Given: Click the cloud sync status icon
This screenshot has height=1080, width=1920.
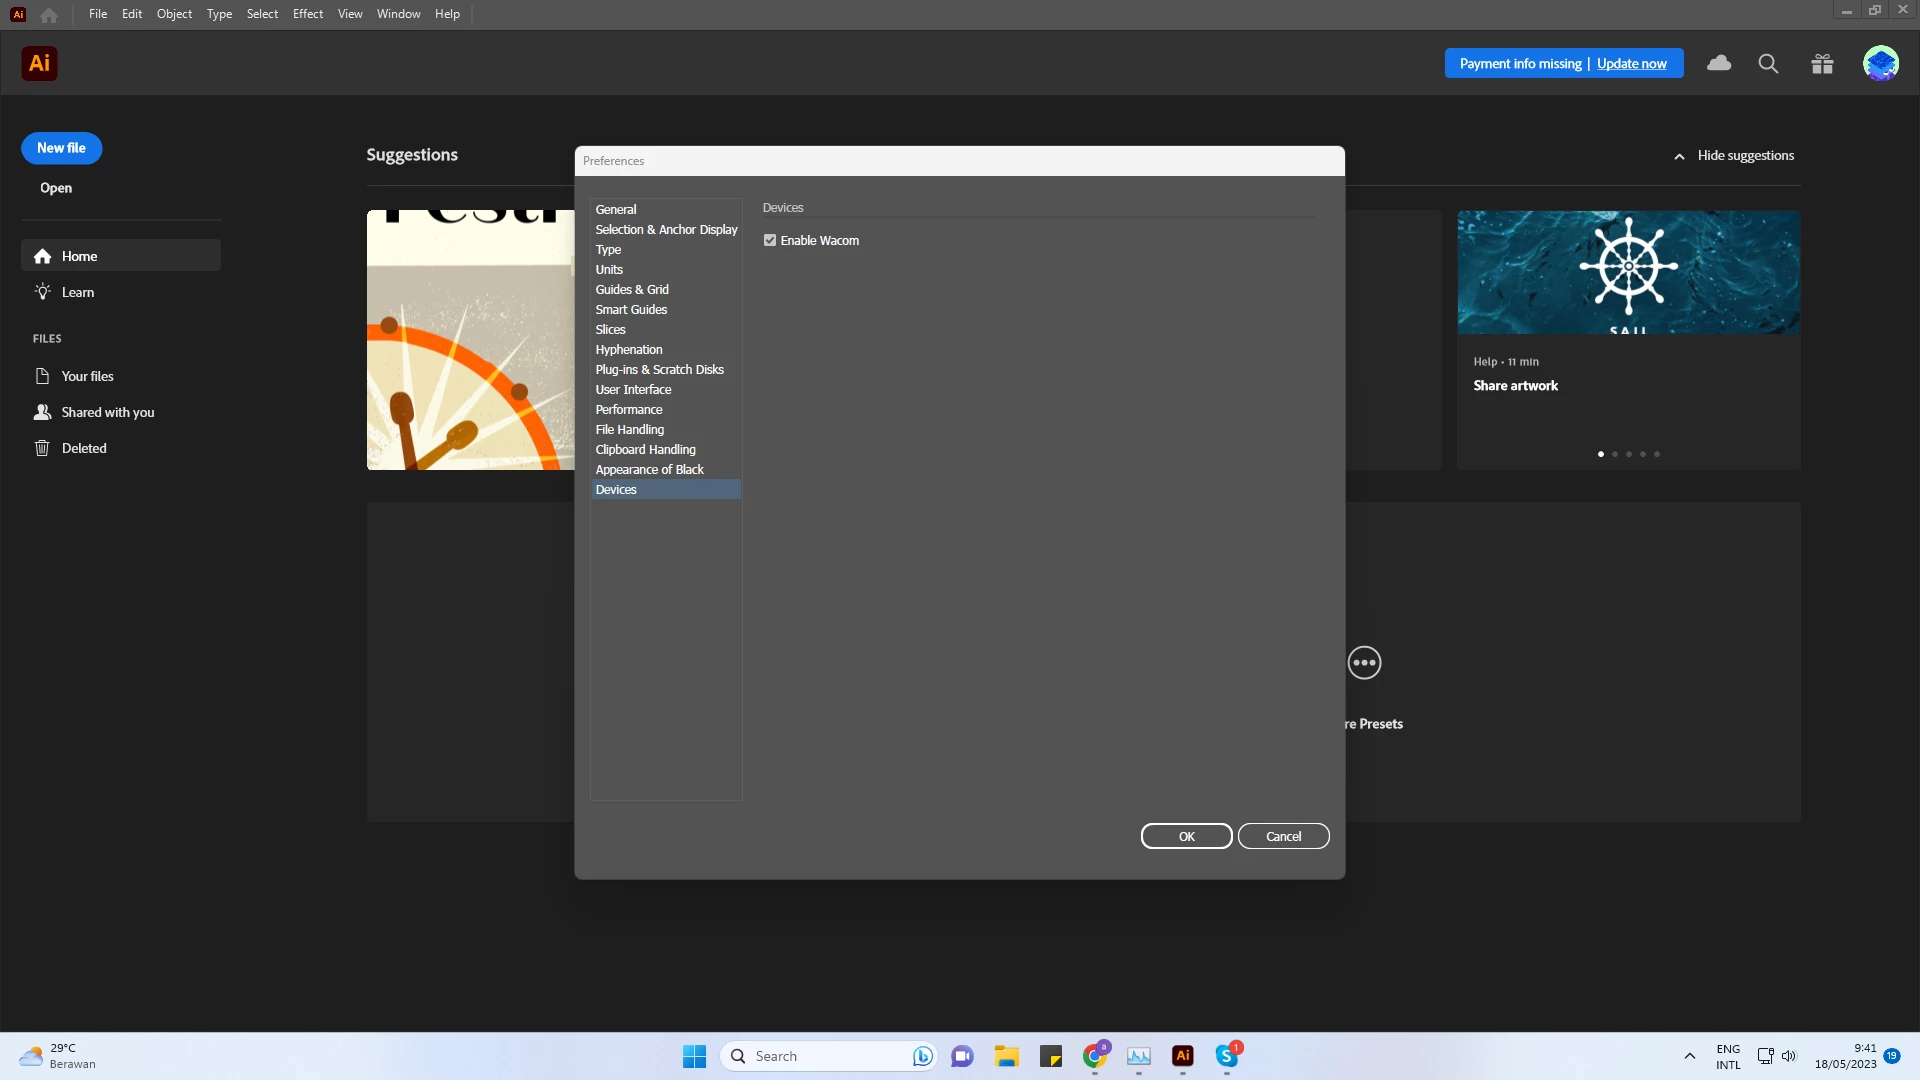Looking at the screenshot, I should (x=1719, y=63).
